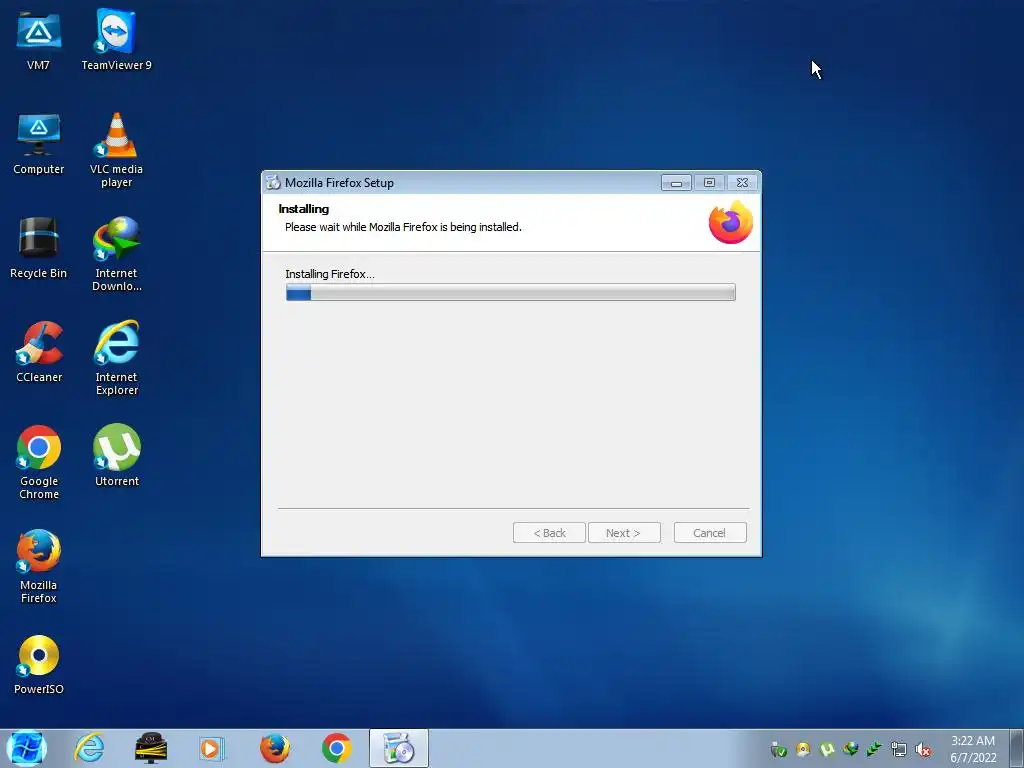This screenshot has width=1024, height=768.
Task: Select the Computer desktop icon
Action: point(39,144)
